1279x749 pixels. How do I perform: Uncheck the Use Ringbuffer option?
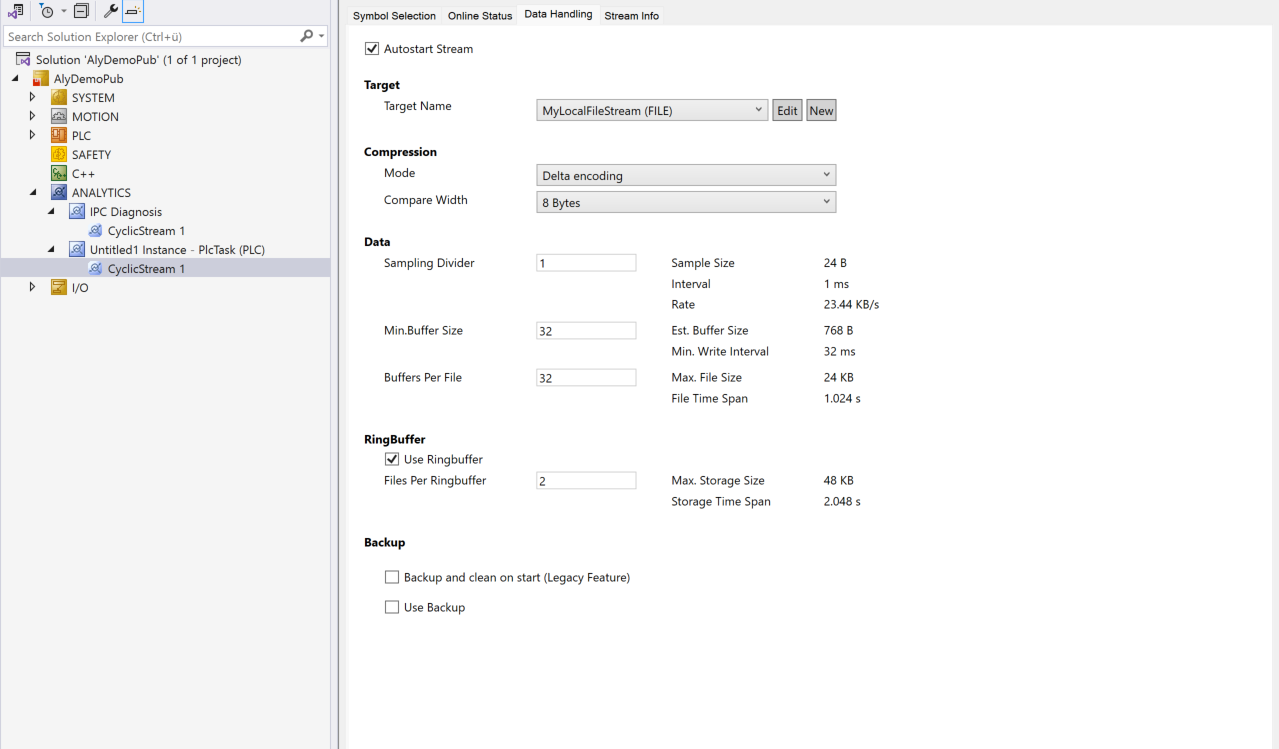point(392,459)
